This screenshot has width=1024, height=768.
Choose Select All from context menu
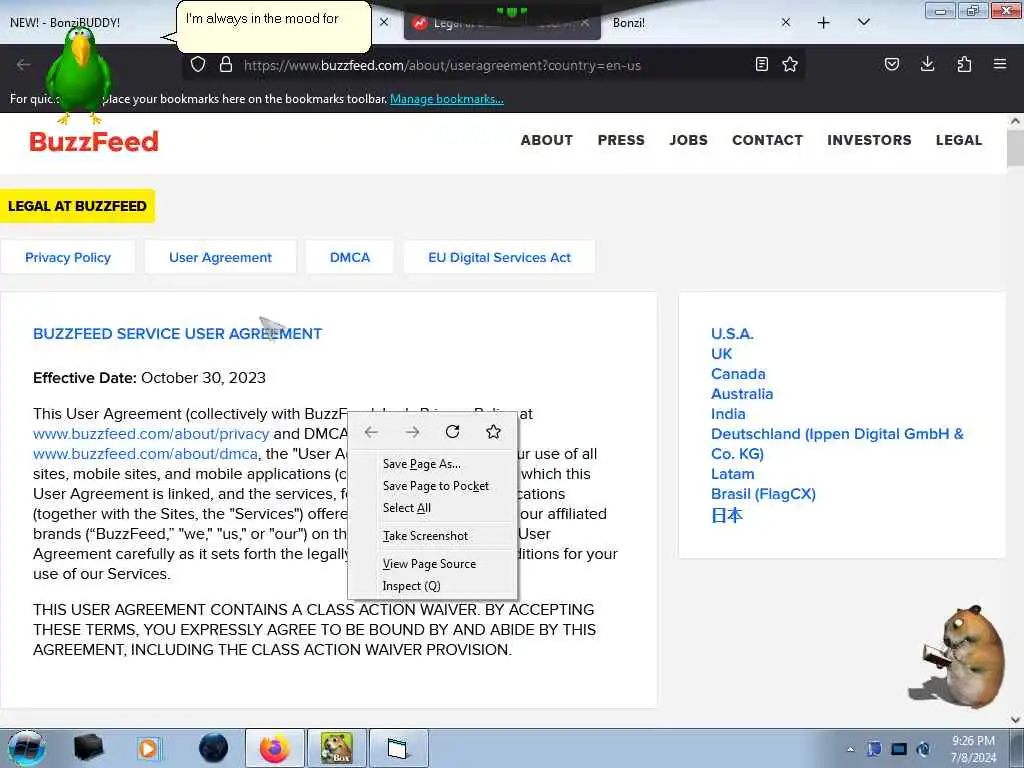coord(433,508)
